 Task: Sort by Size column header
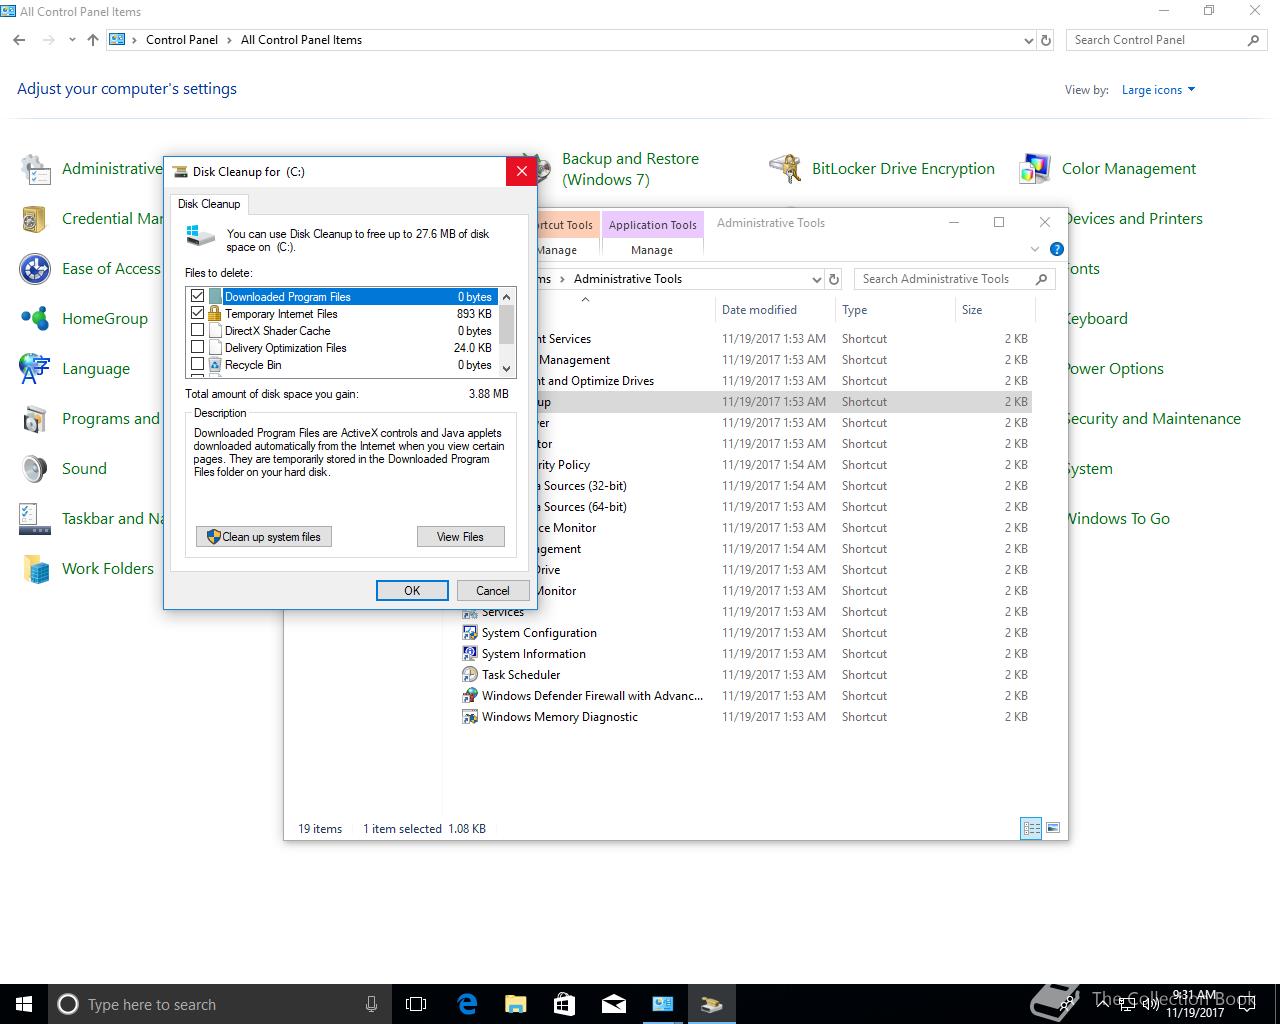[x=972, y=310]
